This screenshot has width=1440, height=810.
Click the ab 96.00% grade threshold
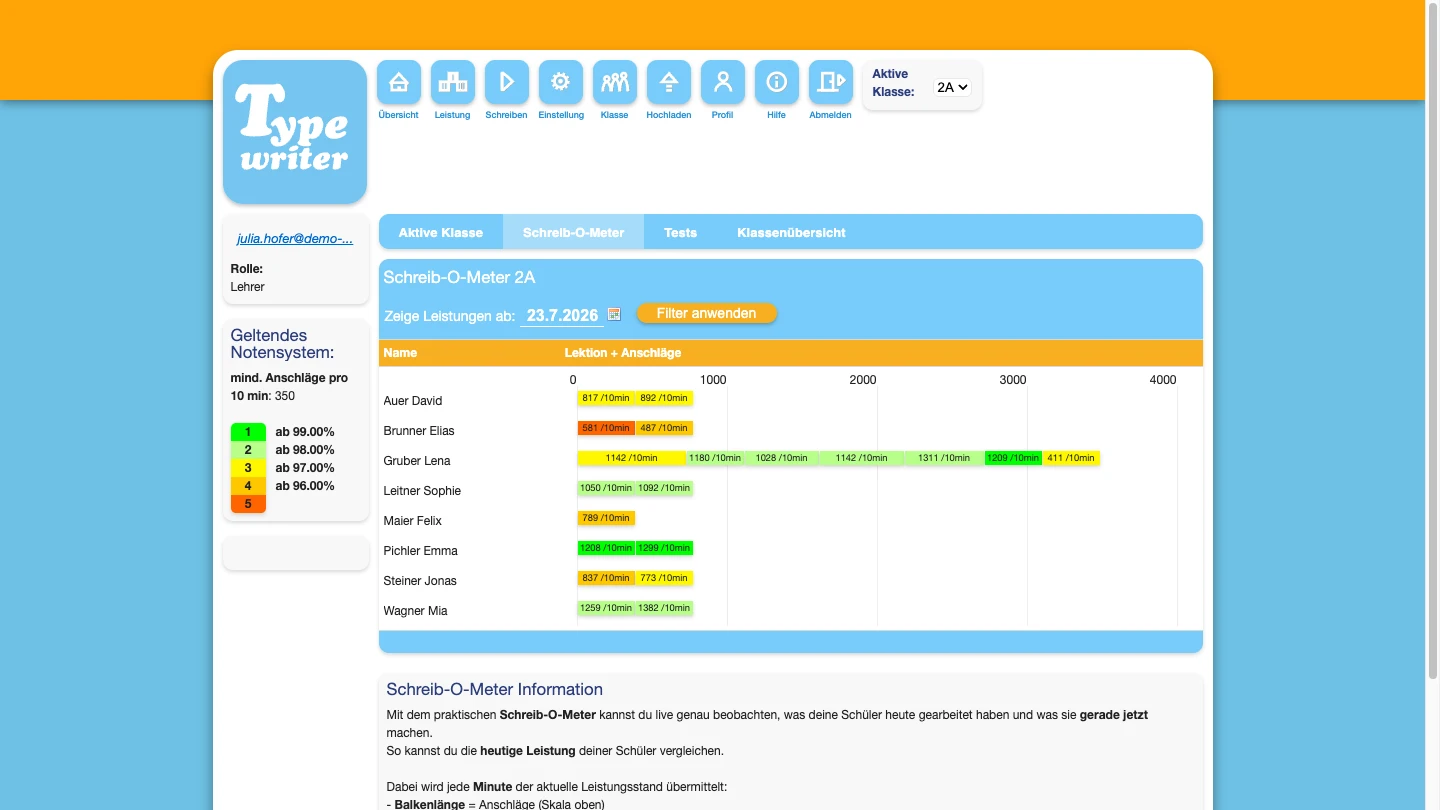(305, 486)
